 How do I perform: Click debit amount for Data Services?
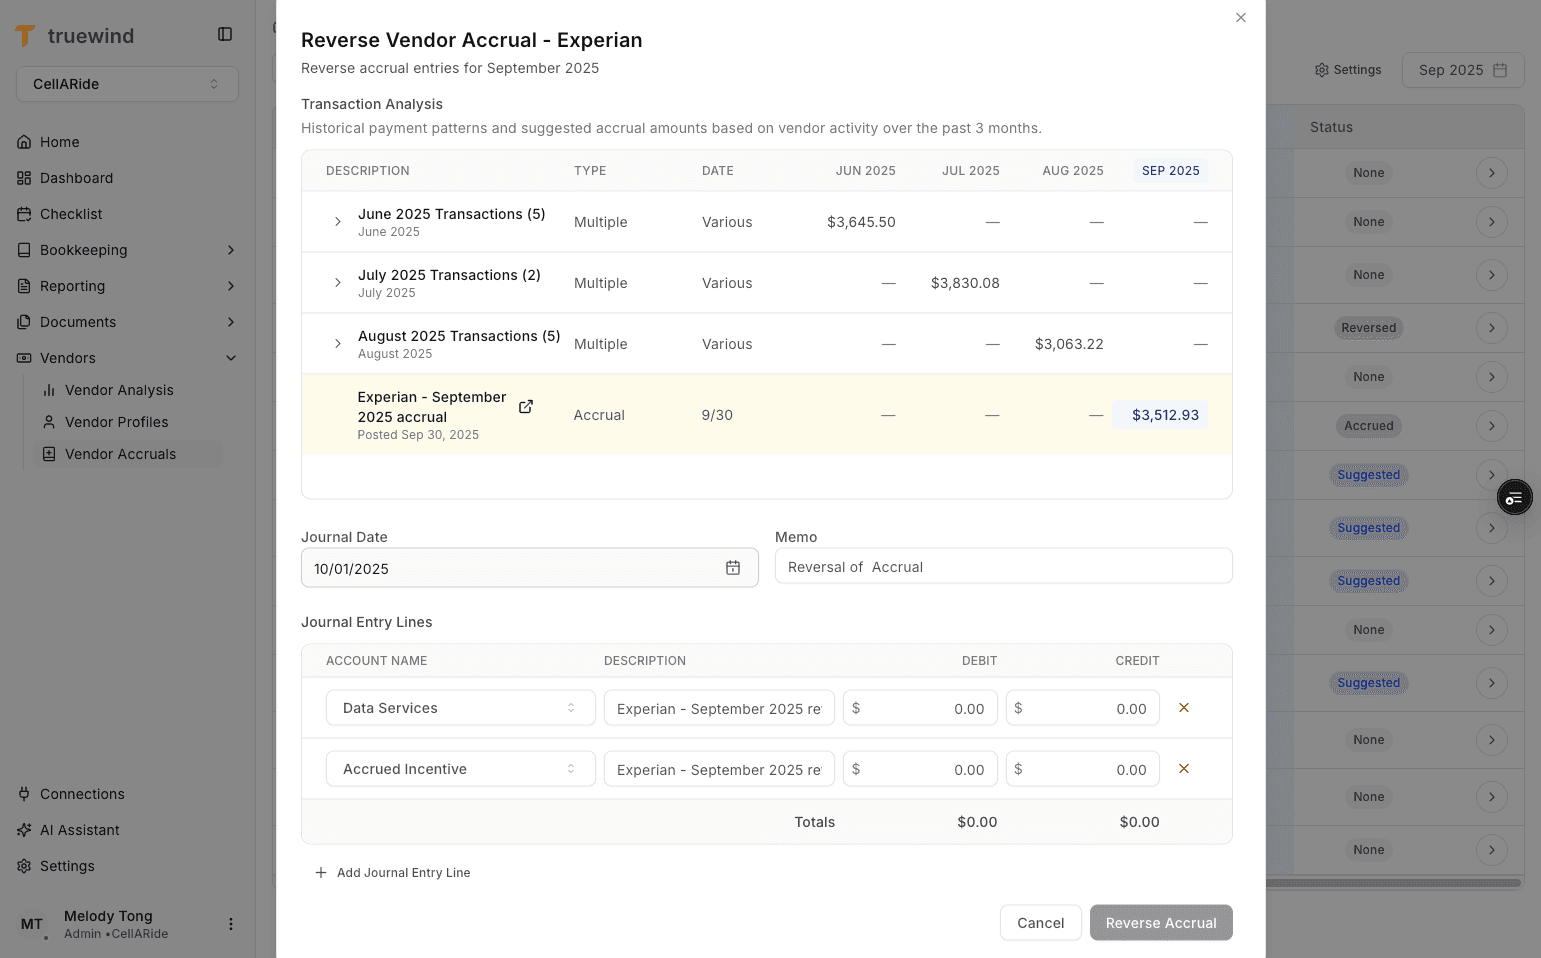(920, 708)
